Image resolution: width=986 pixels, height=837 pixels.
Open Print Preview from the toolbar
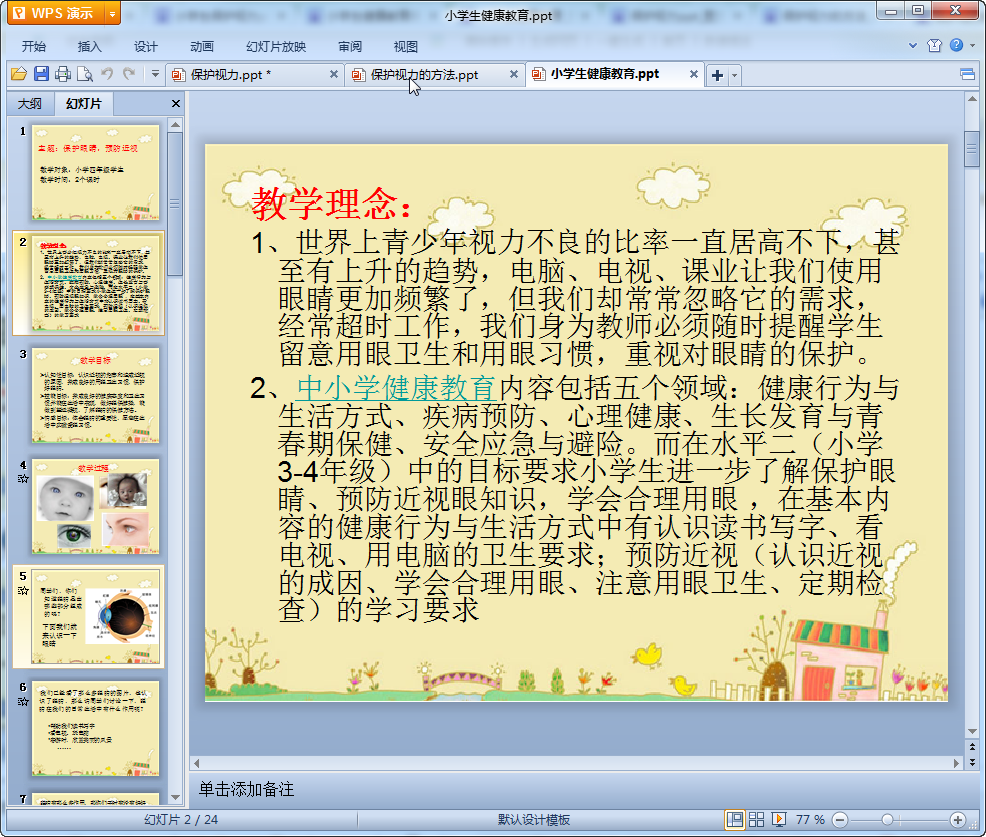[x=84, y=74]
